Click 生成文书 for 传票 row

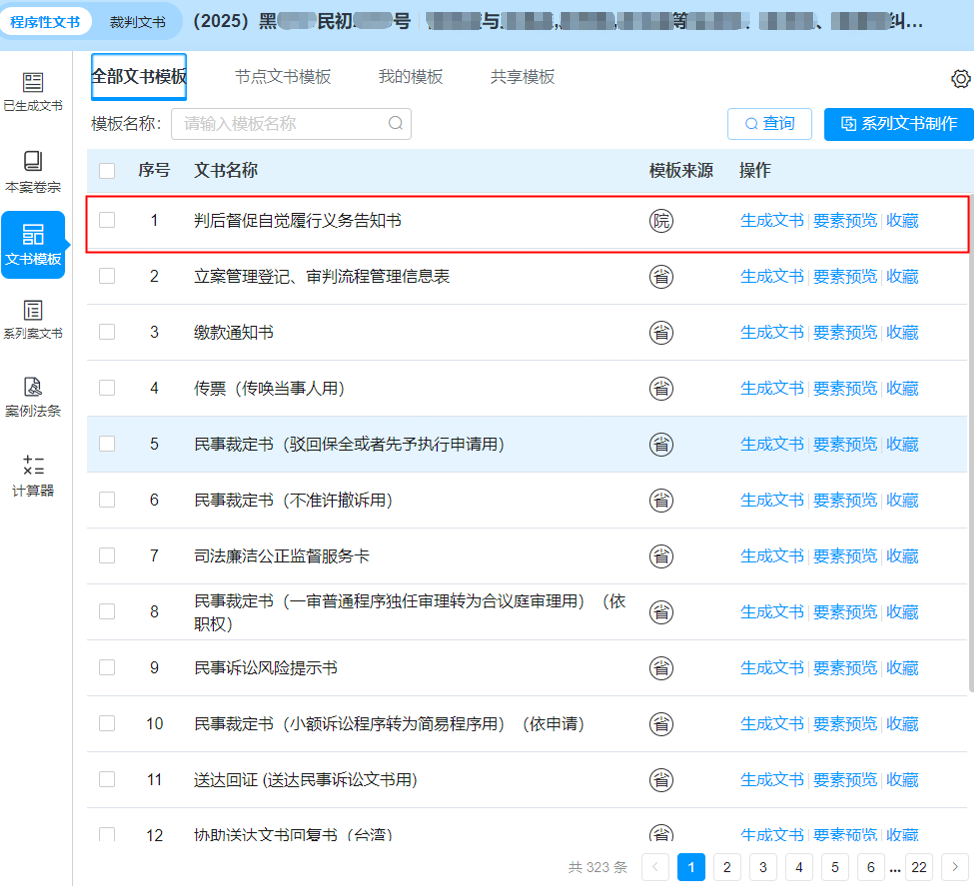tap(771, 388)
